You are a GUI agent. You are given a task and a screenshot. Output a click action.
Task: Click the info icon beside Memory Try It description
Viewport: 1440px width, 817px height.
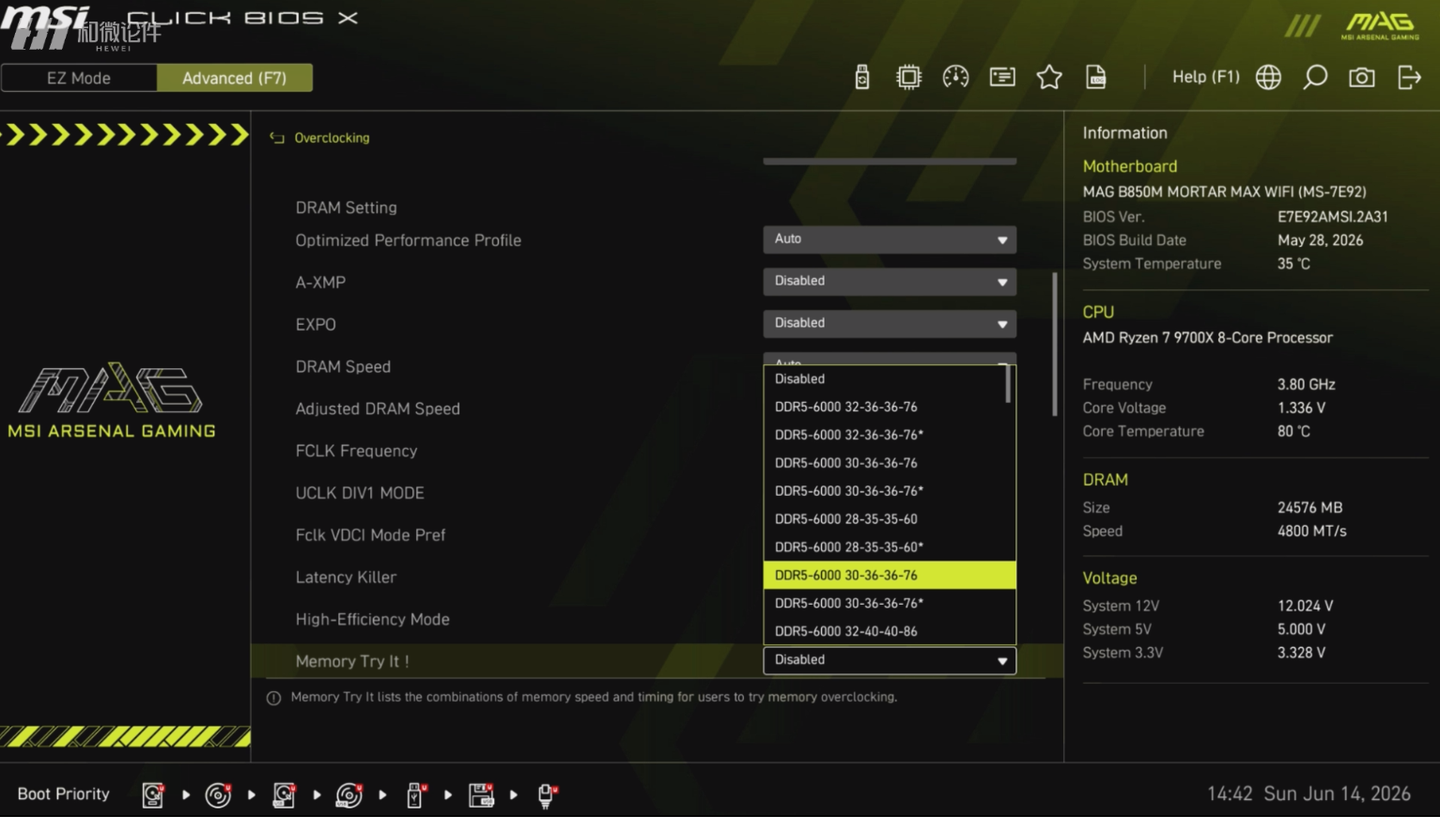[274, 698]
